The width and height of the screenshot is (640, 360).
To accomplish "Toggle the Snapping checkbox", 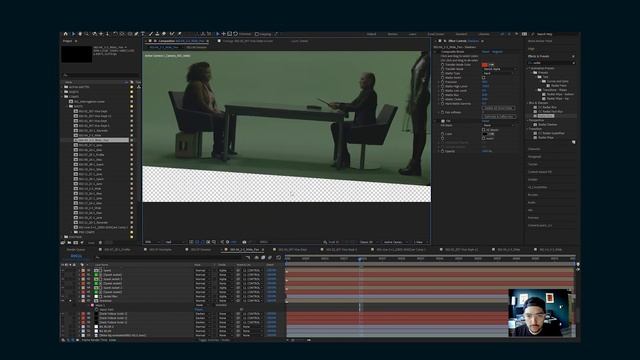I will pyautogui.click(x=257, y=34).
